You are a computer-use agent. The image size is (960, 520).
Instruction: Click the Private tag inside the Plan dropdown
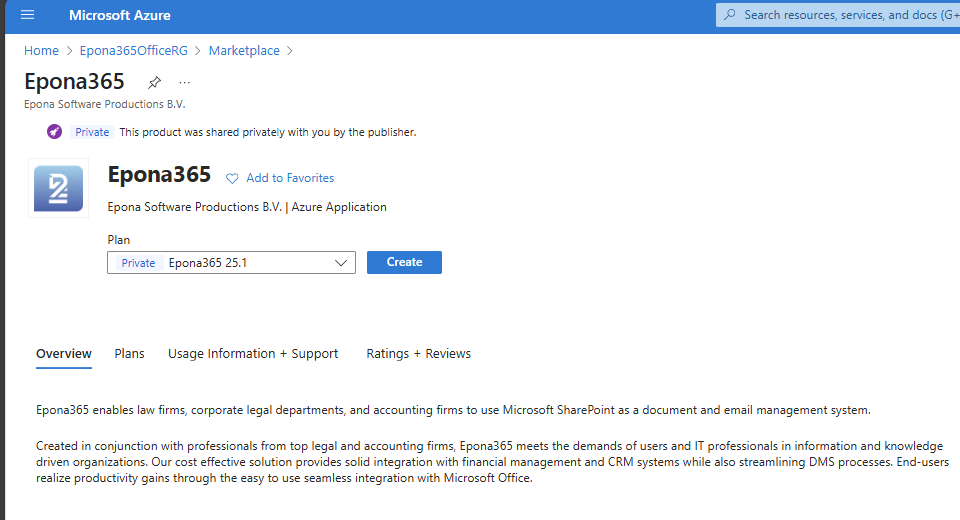[x=138, y=263]
